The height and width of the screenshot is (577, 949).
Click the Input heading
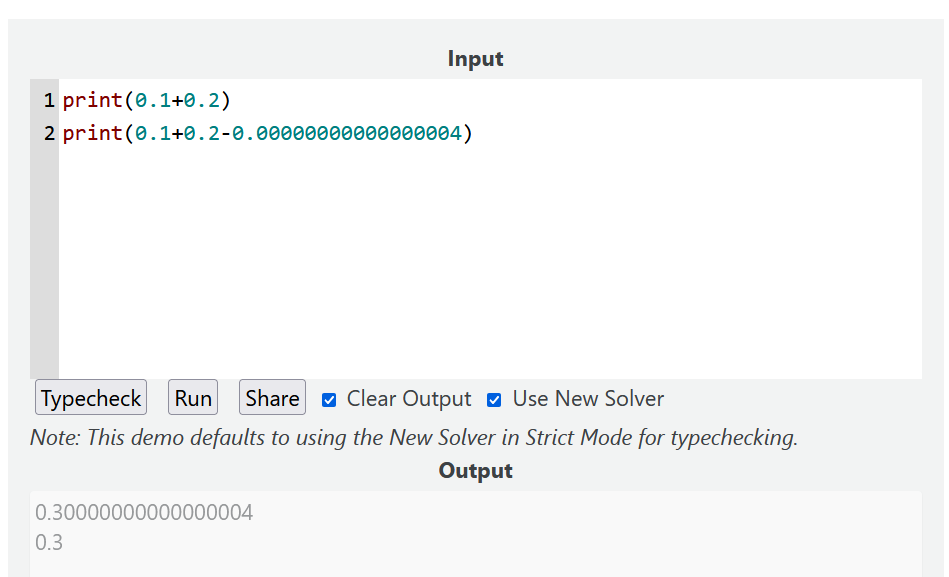[x=475, y=59]
